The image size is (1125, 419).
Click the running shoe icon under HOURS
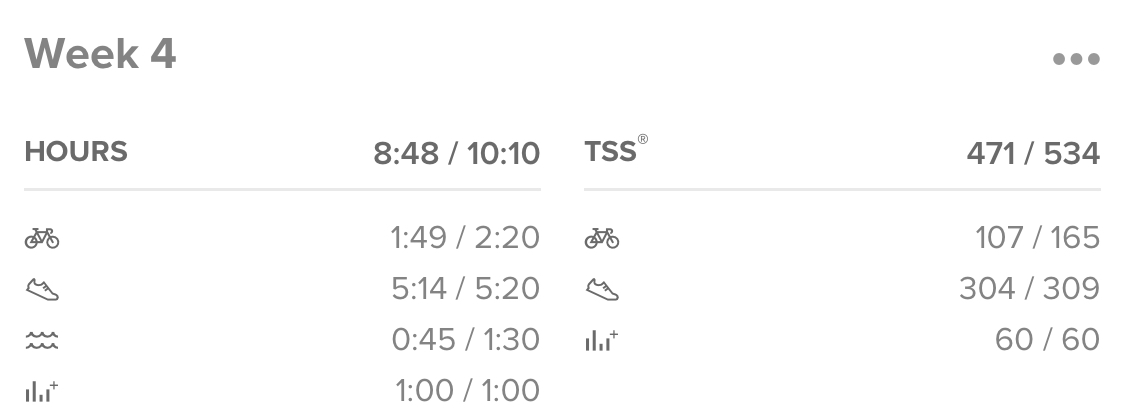point(42,290)
